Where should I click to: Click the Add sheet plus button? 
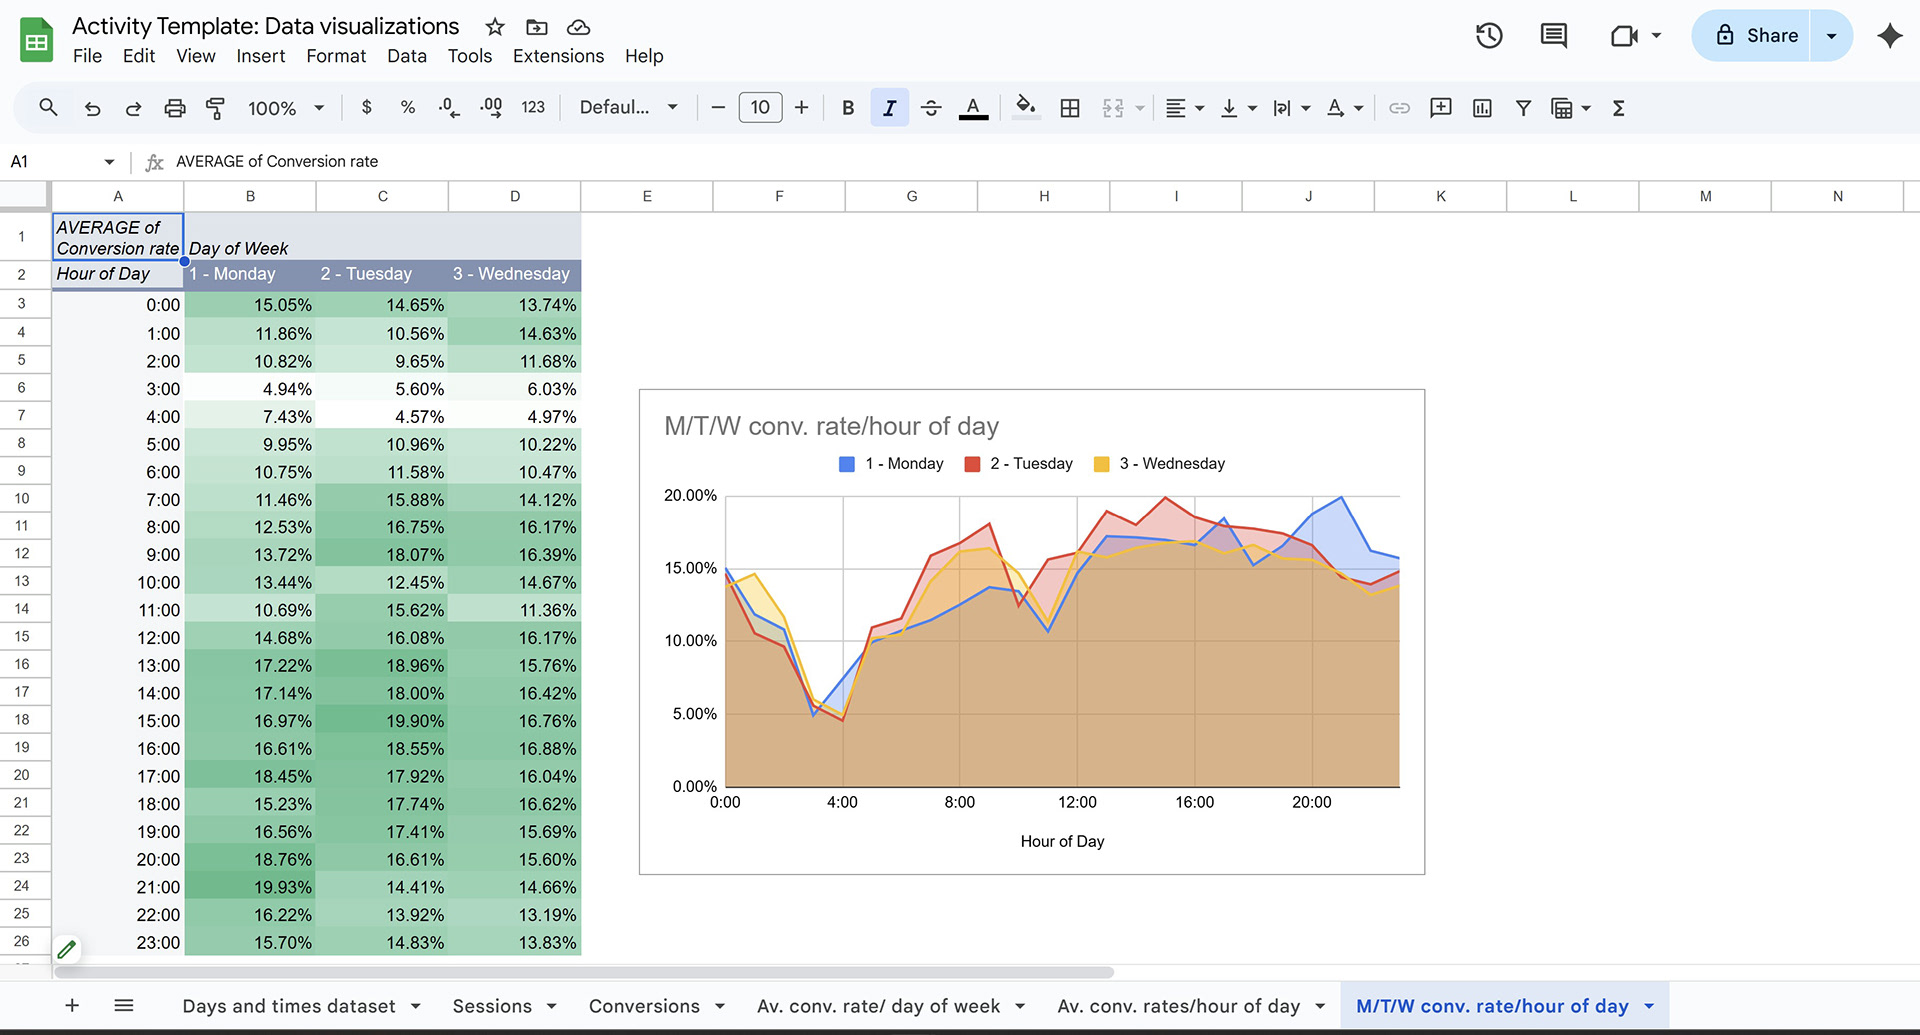72,1005
